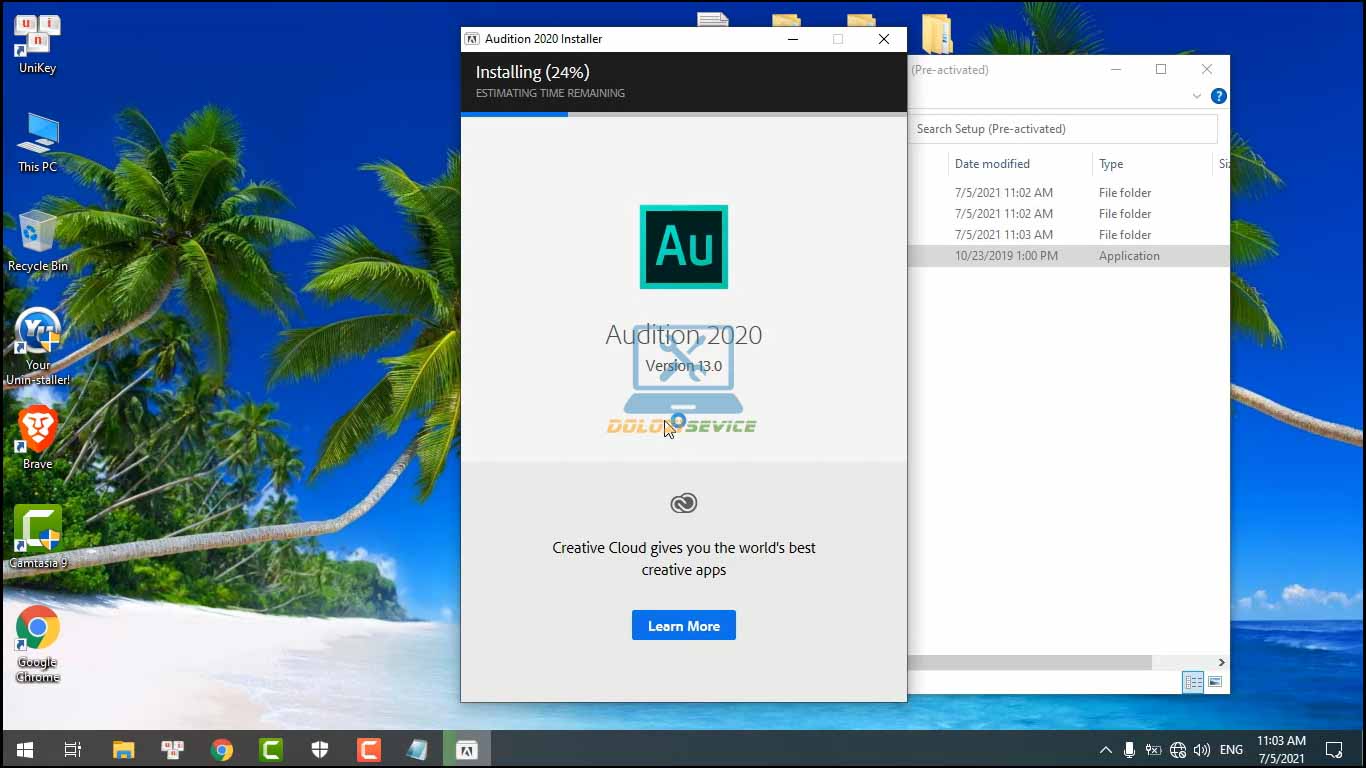Click Windows Security shield in taskbar
Screen dimensions: 1366x768
click(320, 750)
